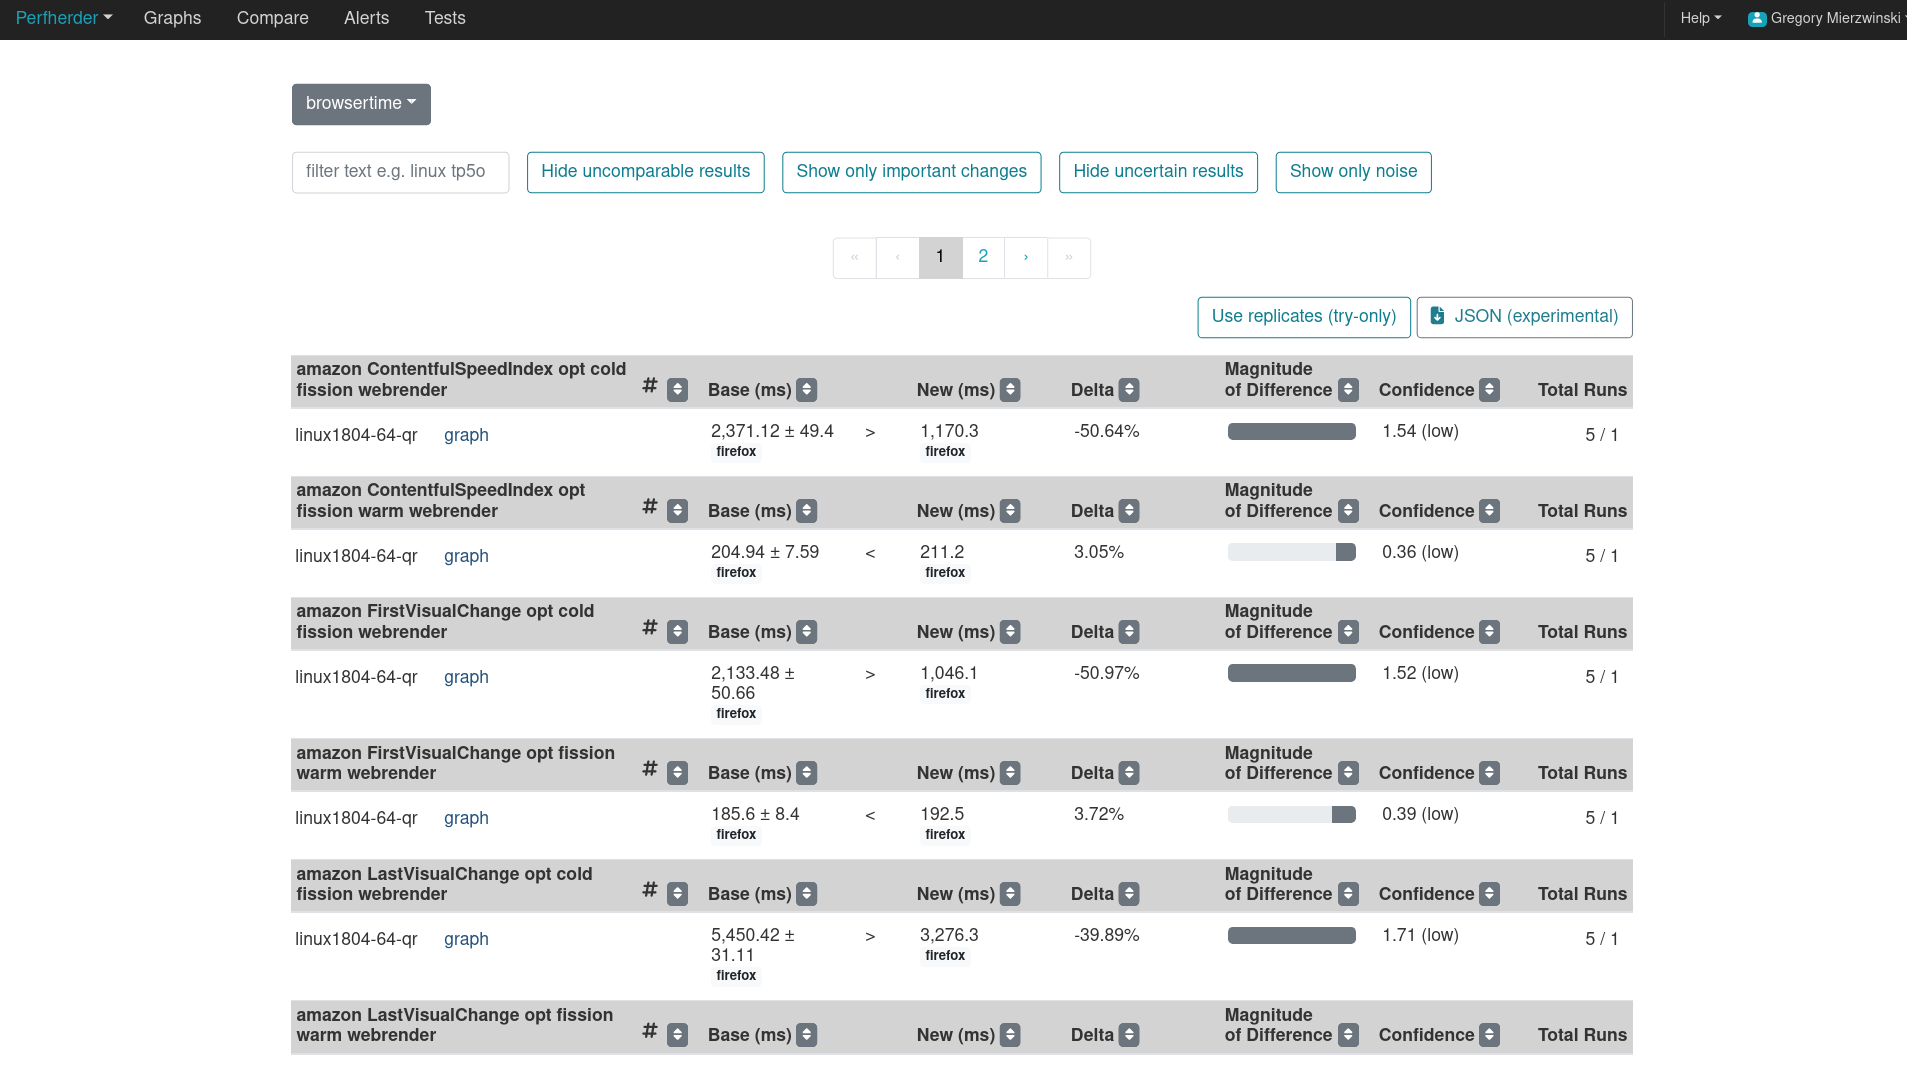Open the browsertime framework dropdown
The height and width of the screenshot is (1068, 1907).
[361, 104]
